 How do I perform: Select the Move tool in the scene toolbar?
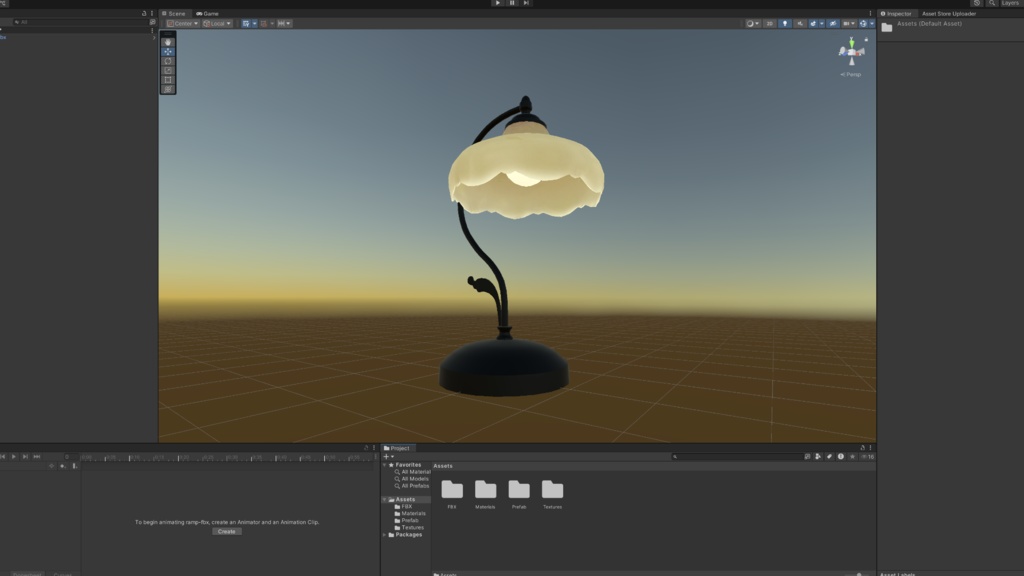tap(169, 52)
